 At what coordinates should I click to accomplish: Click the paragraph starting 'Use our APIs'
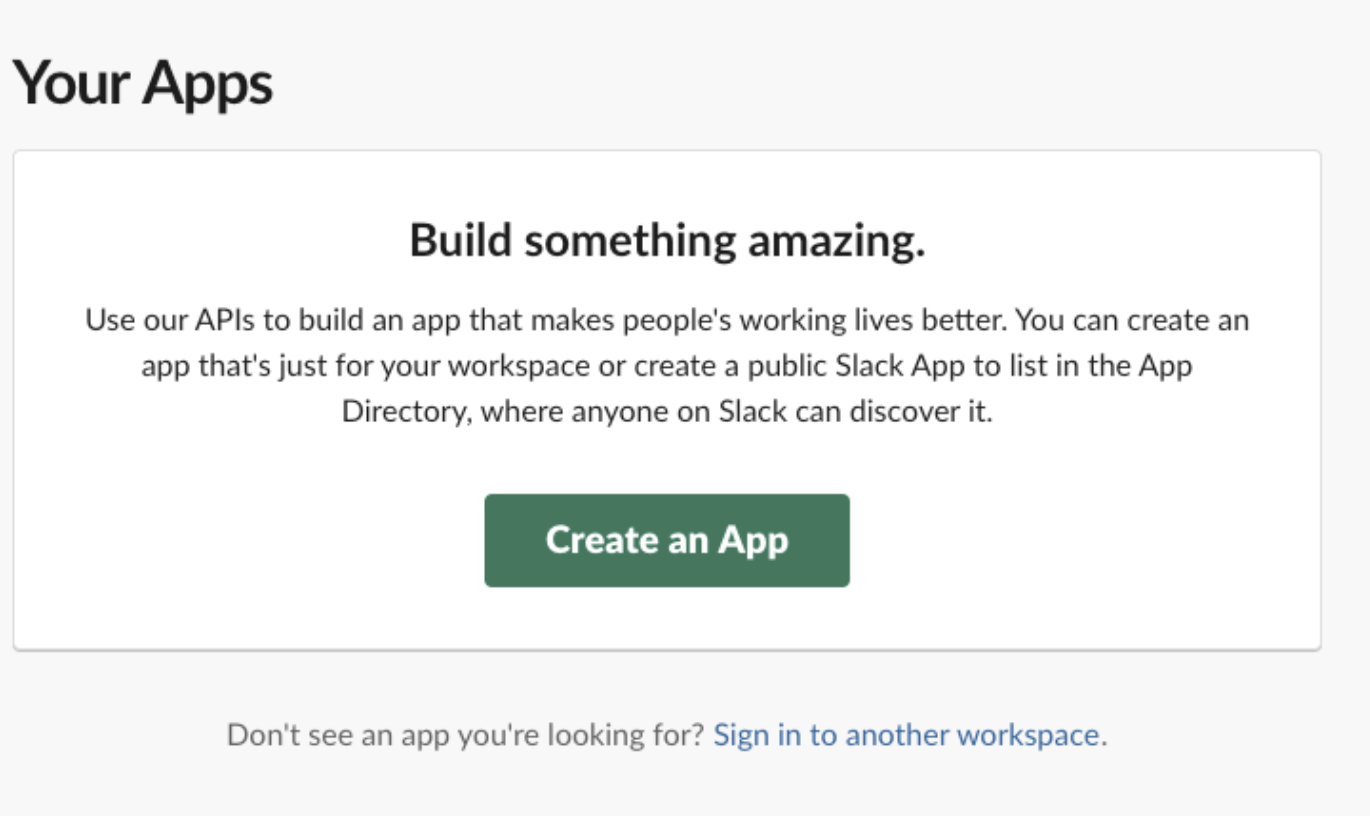click(x=667, y=366)
